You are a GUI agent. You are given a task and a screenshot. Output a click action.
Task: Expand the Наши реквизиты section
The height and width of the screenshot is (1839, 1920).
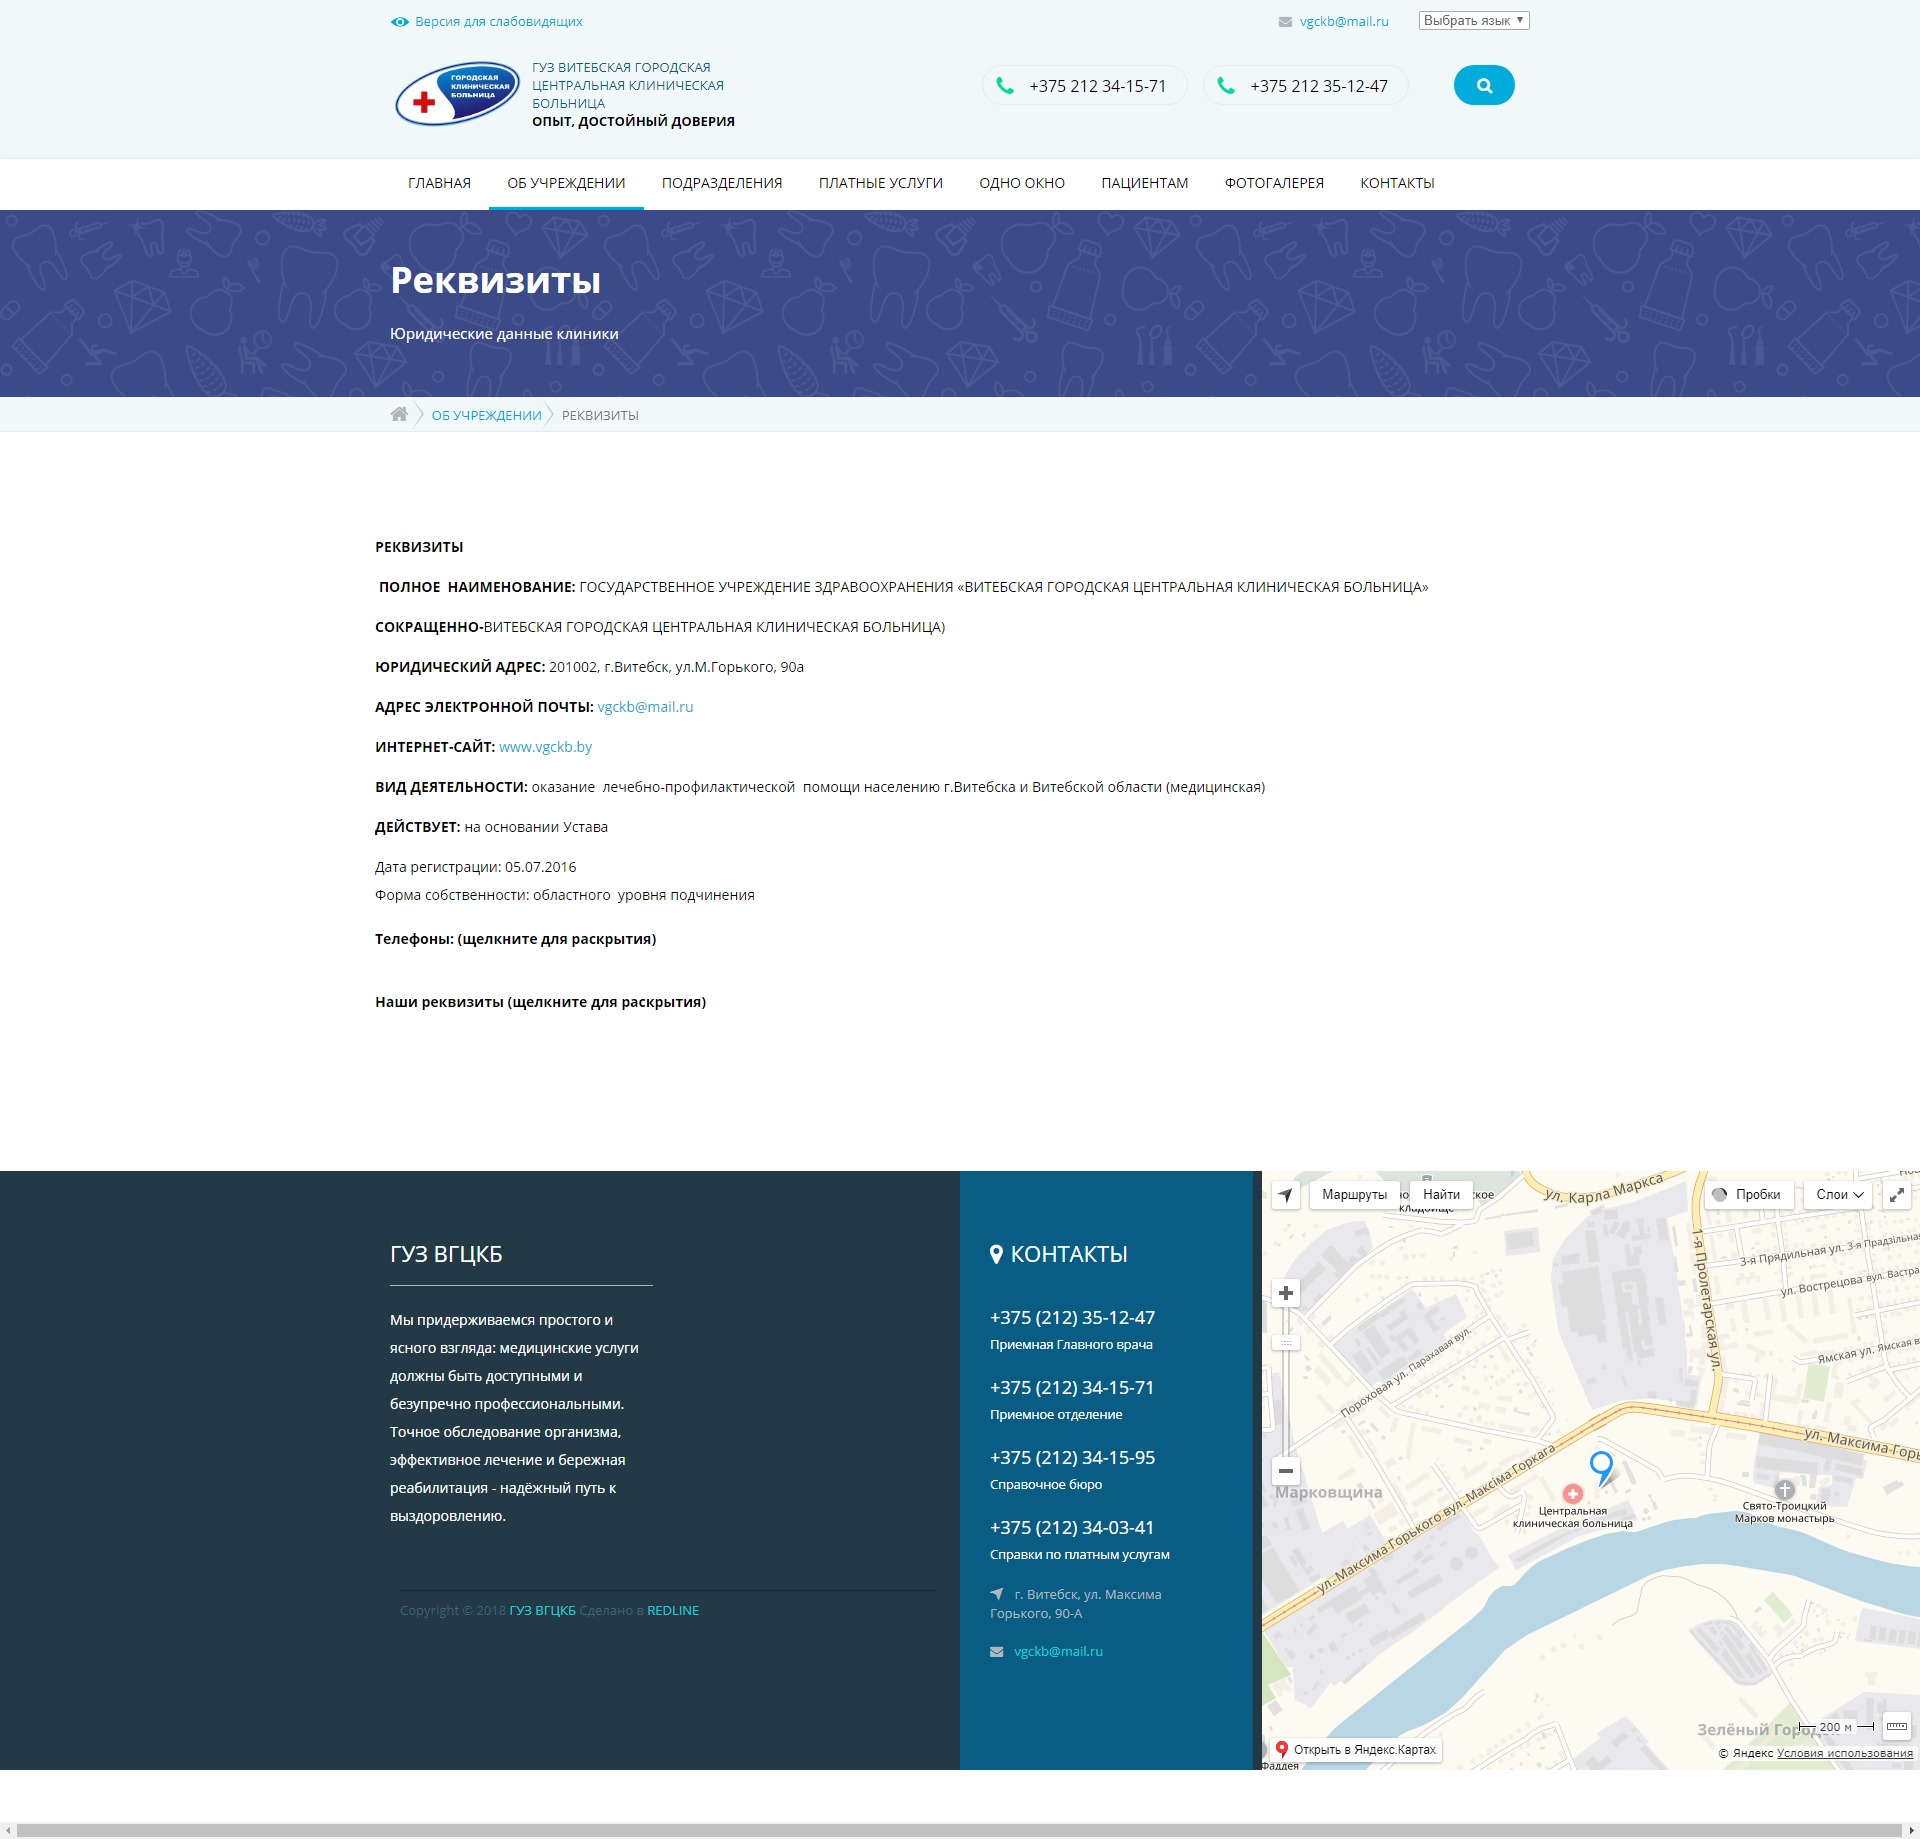[x=540, y=1002]
